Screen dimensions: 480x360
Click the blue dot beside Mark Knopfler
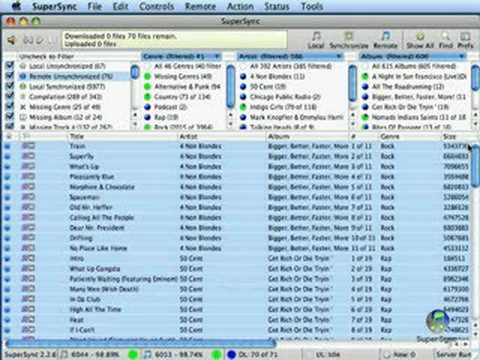click(x=243, y=117)
